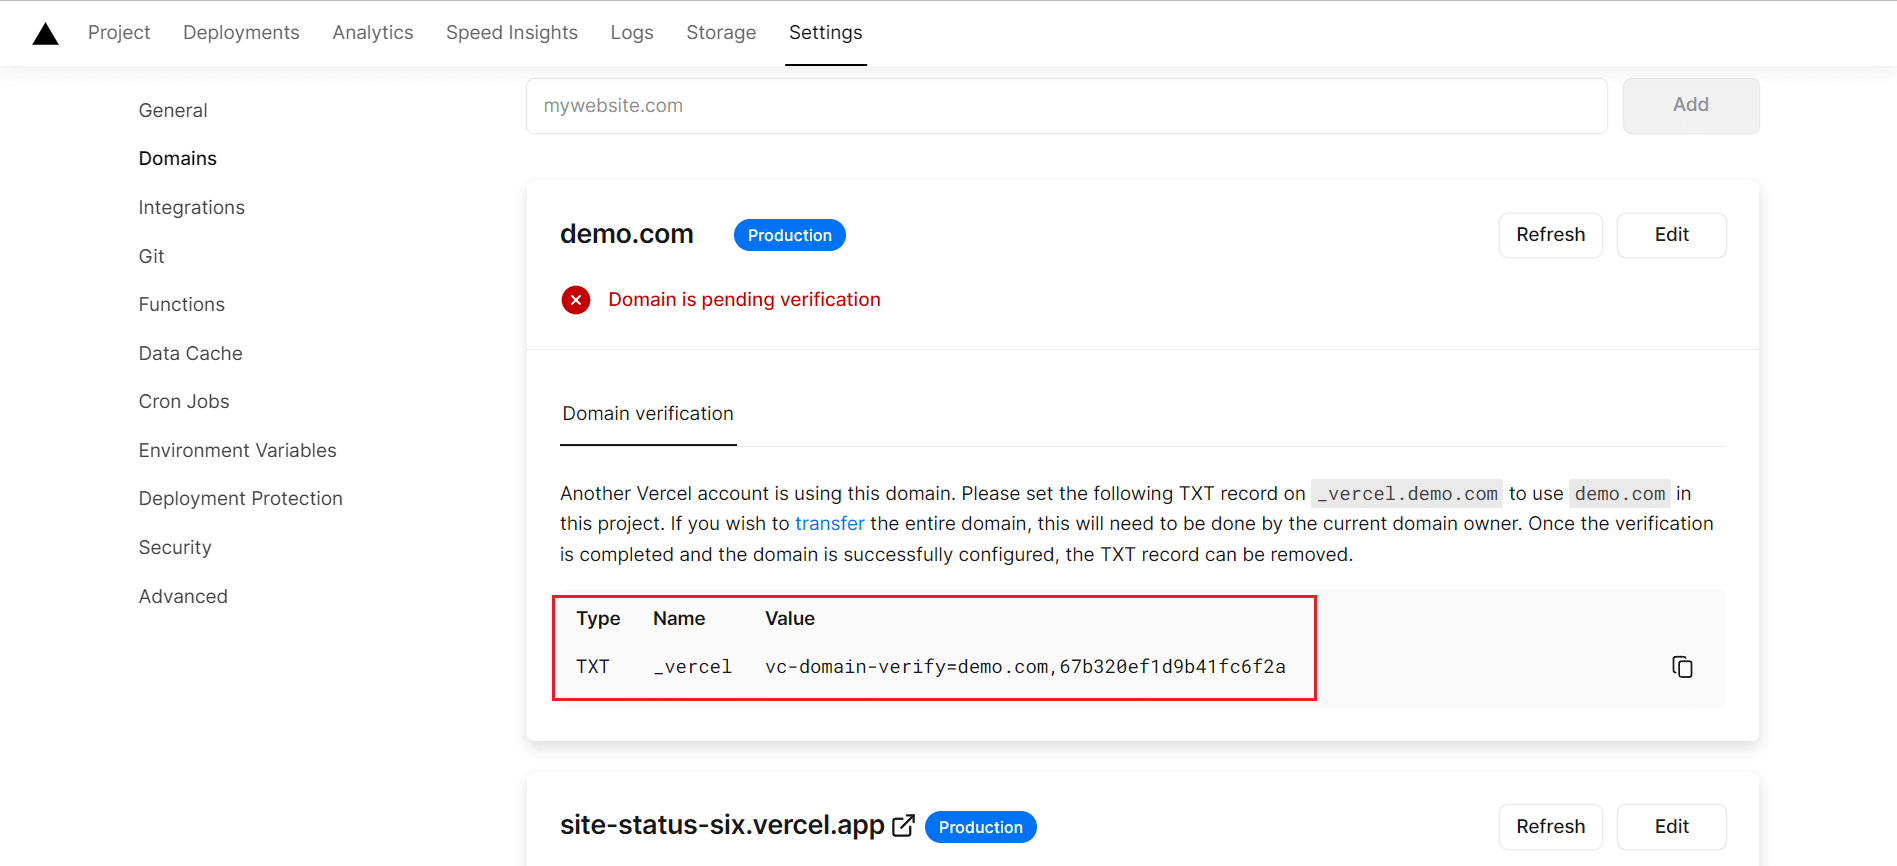Click the Vercel triangle logo
The width and height of the screenshot is (1897, 866).
pos(46,34)
